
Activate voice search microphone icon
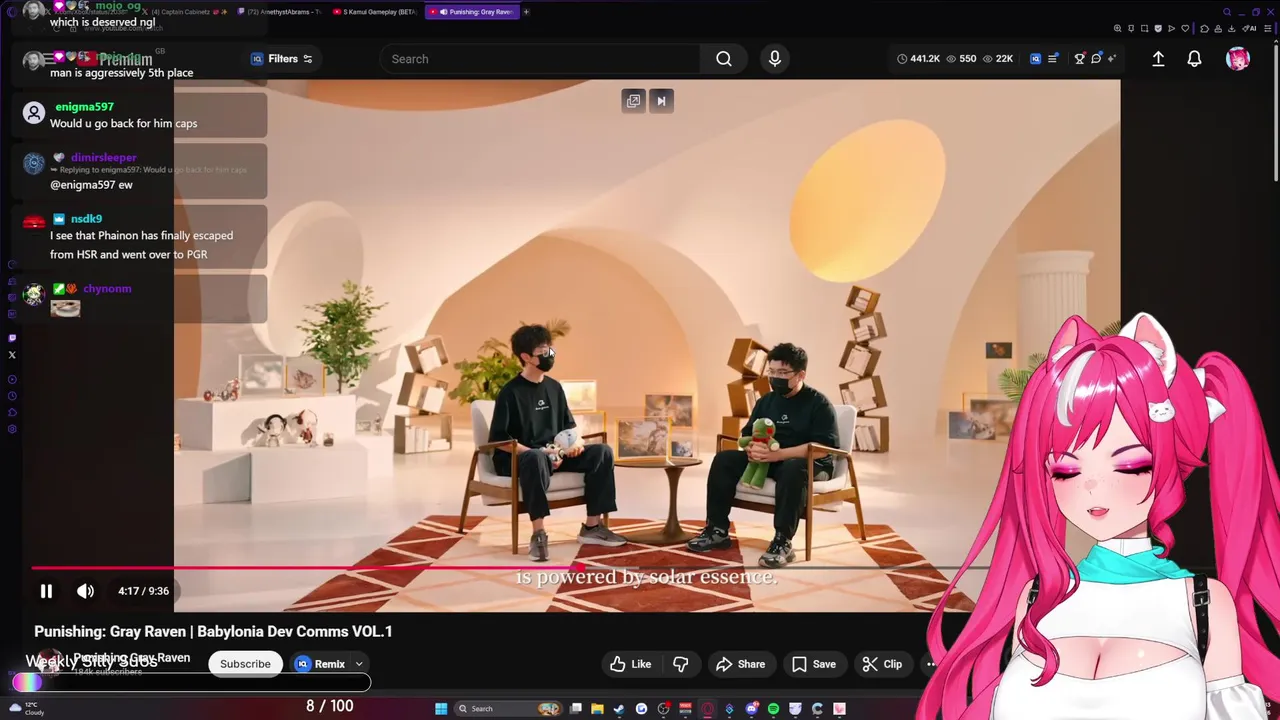pos(774,59)
